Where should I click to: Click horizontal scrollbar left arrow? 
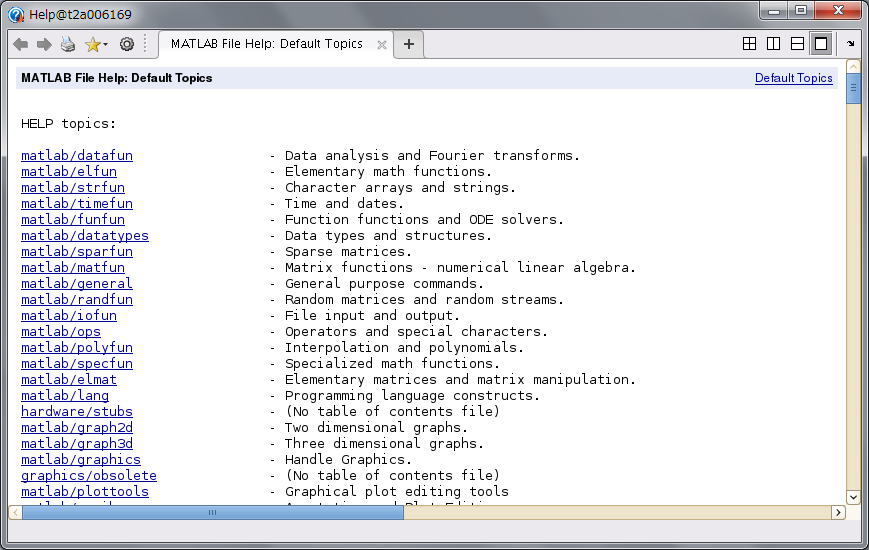16,513
